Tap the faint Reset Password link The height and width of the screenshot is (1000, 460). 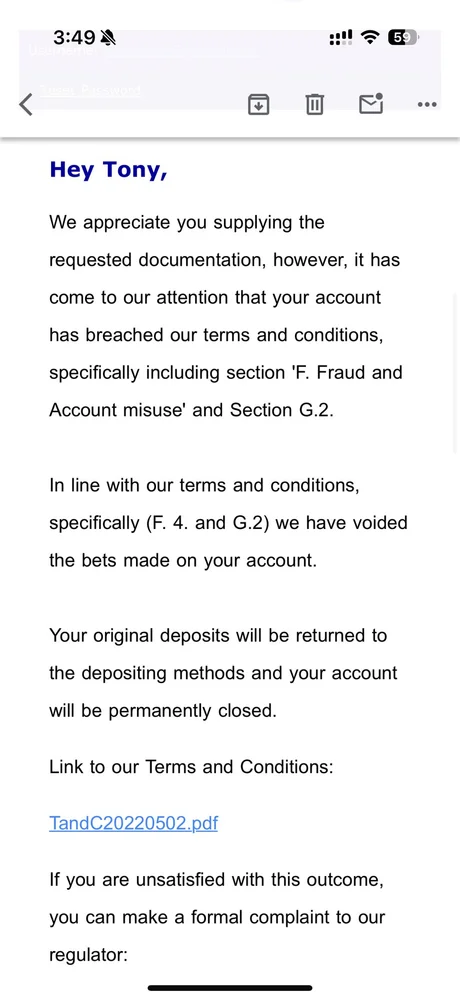(x=89, y=90)
